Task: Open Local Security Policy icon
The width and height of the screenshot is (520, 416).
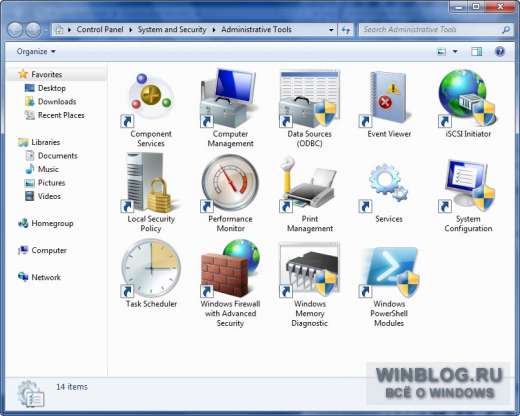Action: (x=151, y=183)
